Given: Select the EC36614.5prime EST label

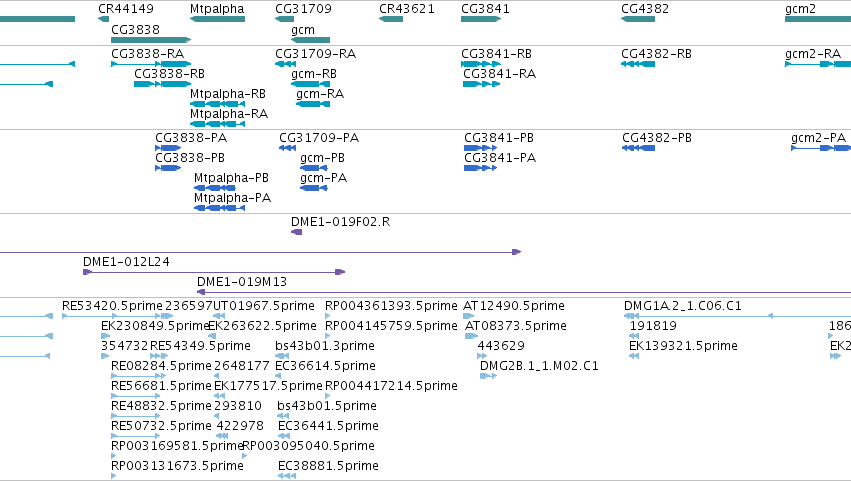Looking at the screenshot, I should (x=325, y=366).
